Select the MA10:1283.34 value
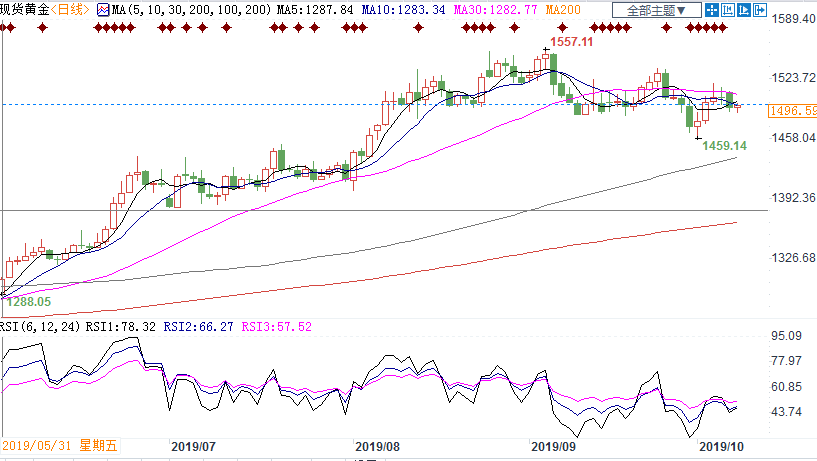The width and height of the screenshot is (817, 461). (403, 10)
